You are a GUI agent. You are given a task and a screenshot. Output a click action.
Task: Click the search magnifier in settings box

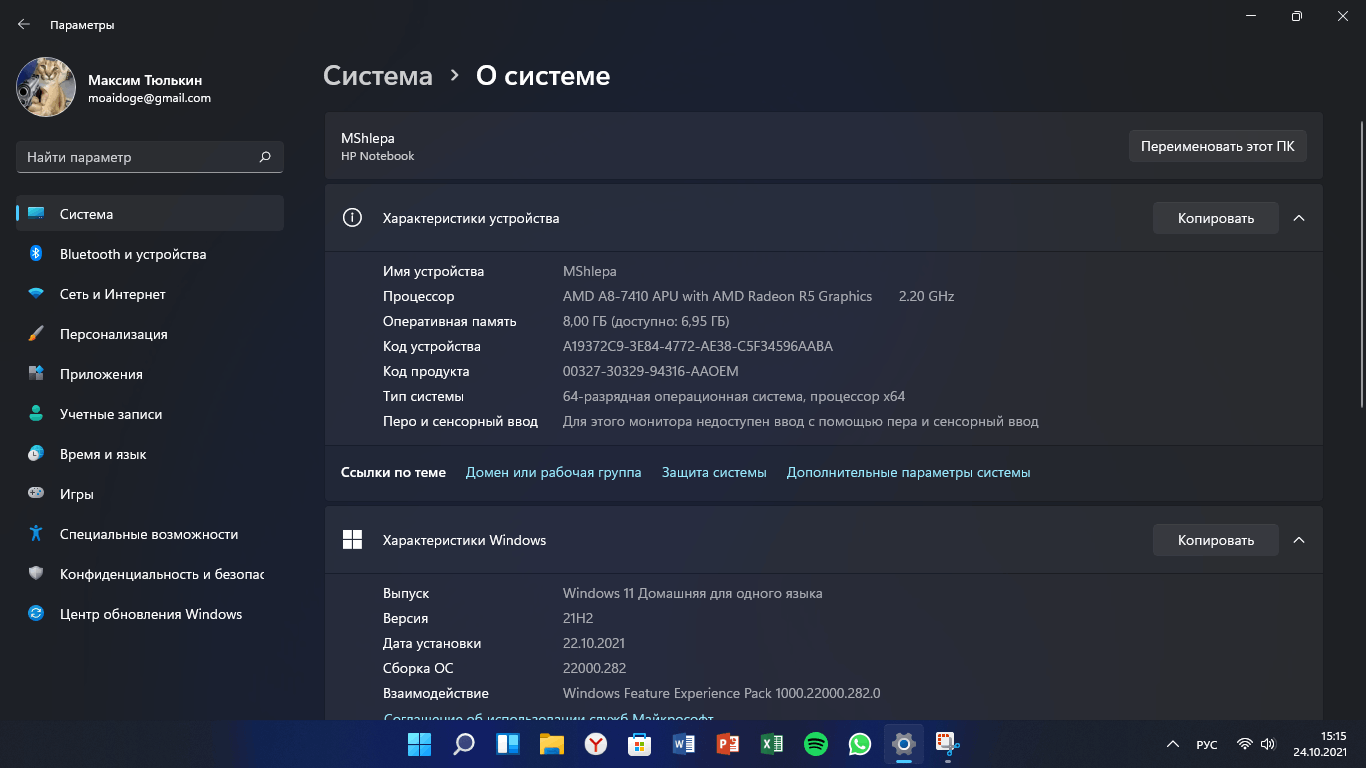tap(265, 157)
